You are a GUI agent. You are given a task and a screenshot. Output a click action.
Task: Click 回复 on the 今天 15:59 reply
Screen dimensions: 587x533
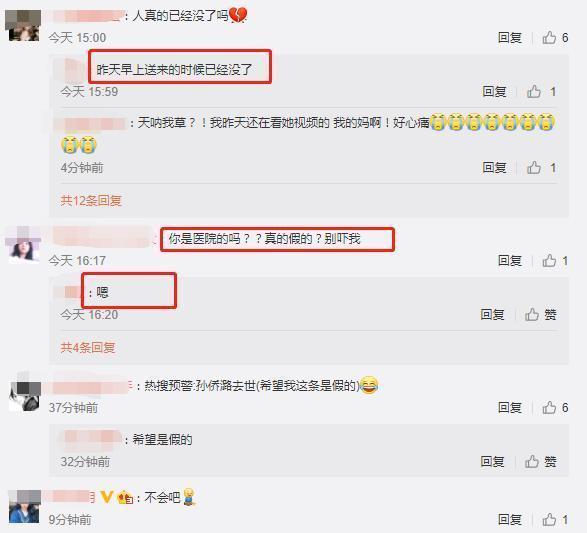(494, 91)
